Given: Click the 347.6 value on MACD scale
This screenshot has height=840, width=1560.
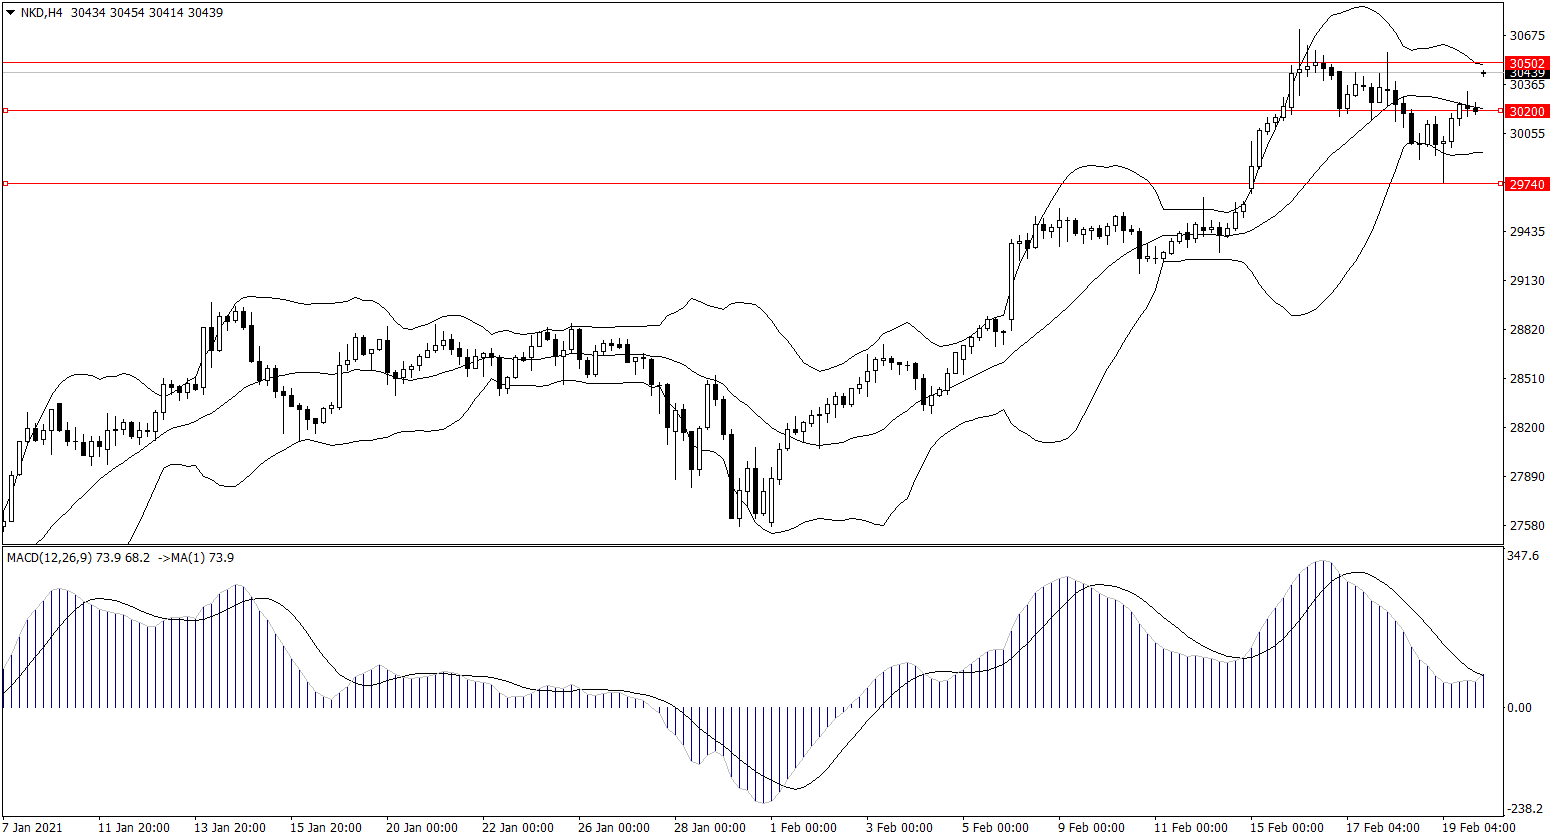Looking at the screenshot, I should 1524,556.
